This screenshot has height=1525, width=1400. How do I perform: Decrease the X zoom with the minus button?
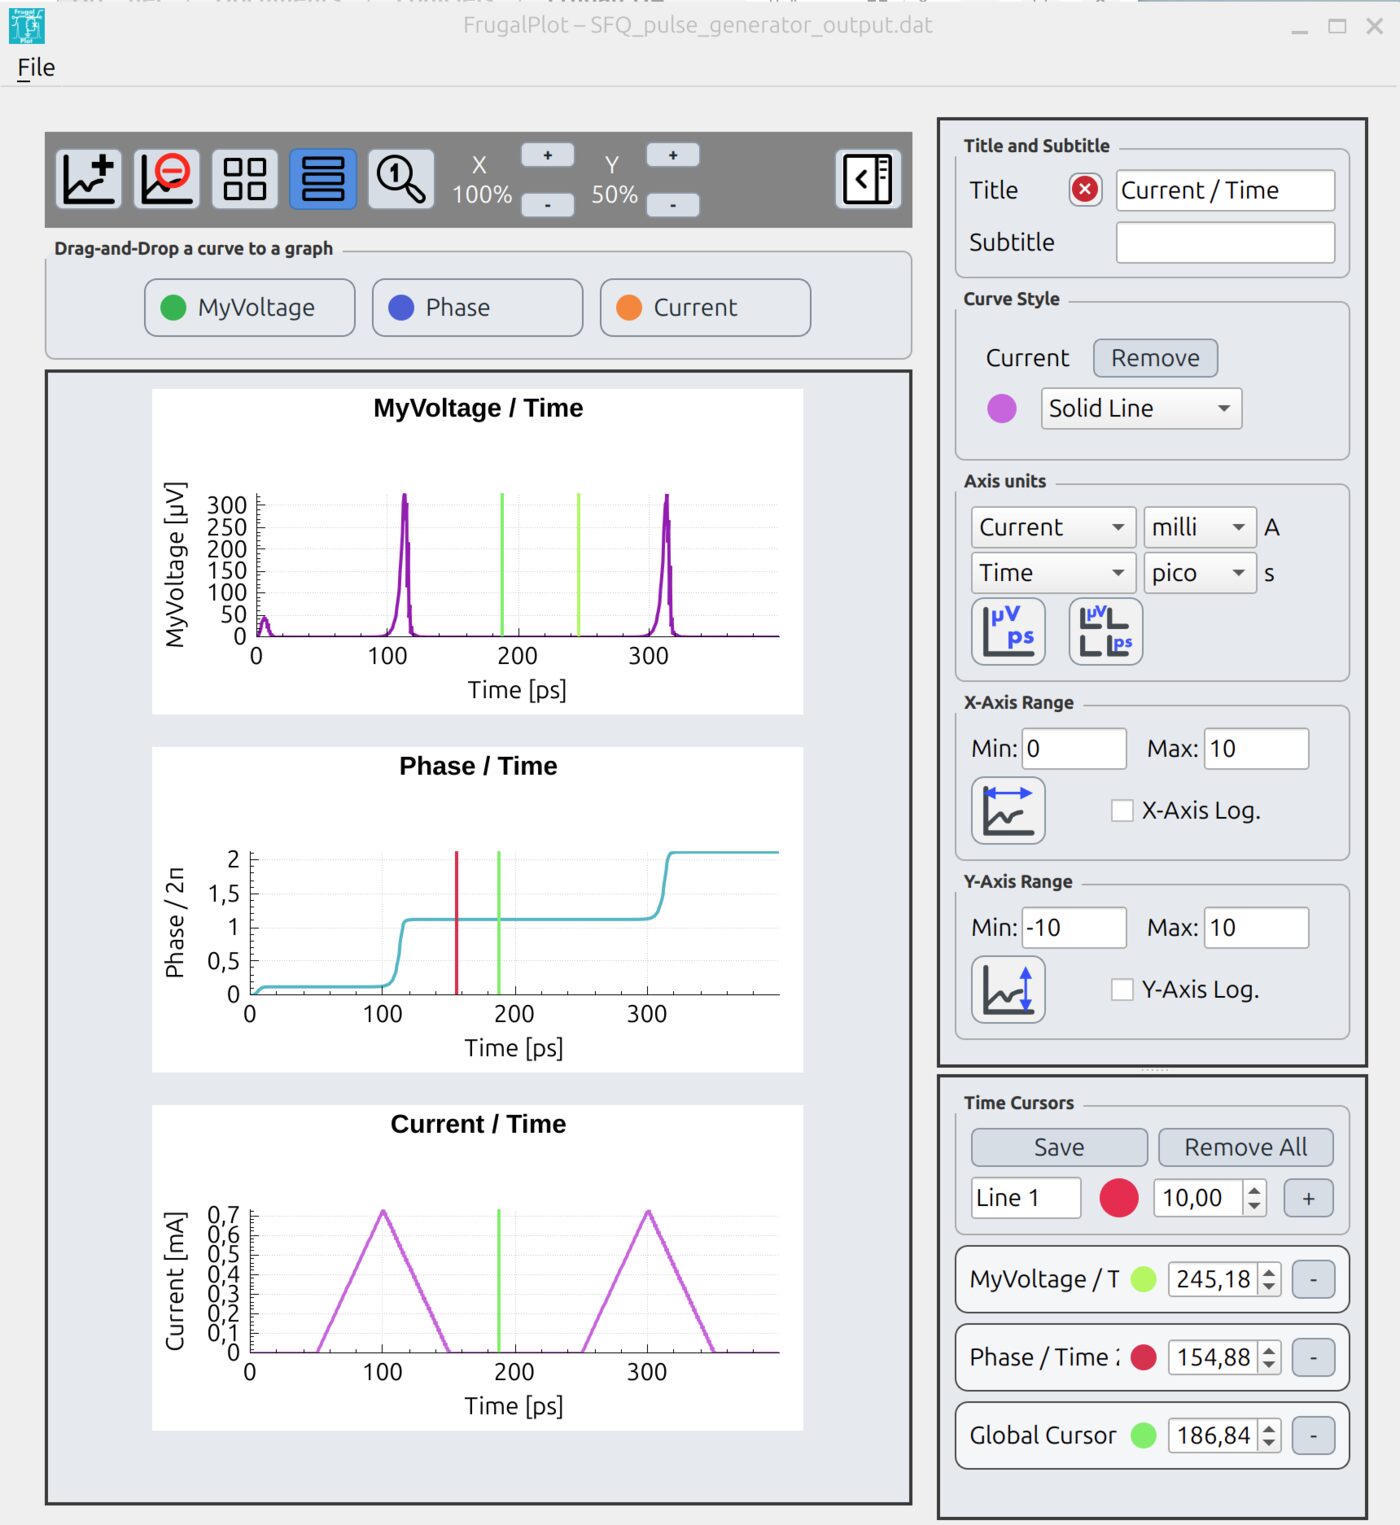tap(548, 205)
